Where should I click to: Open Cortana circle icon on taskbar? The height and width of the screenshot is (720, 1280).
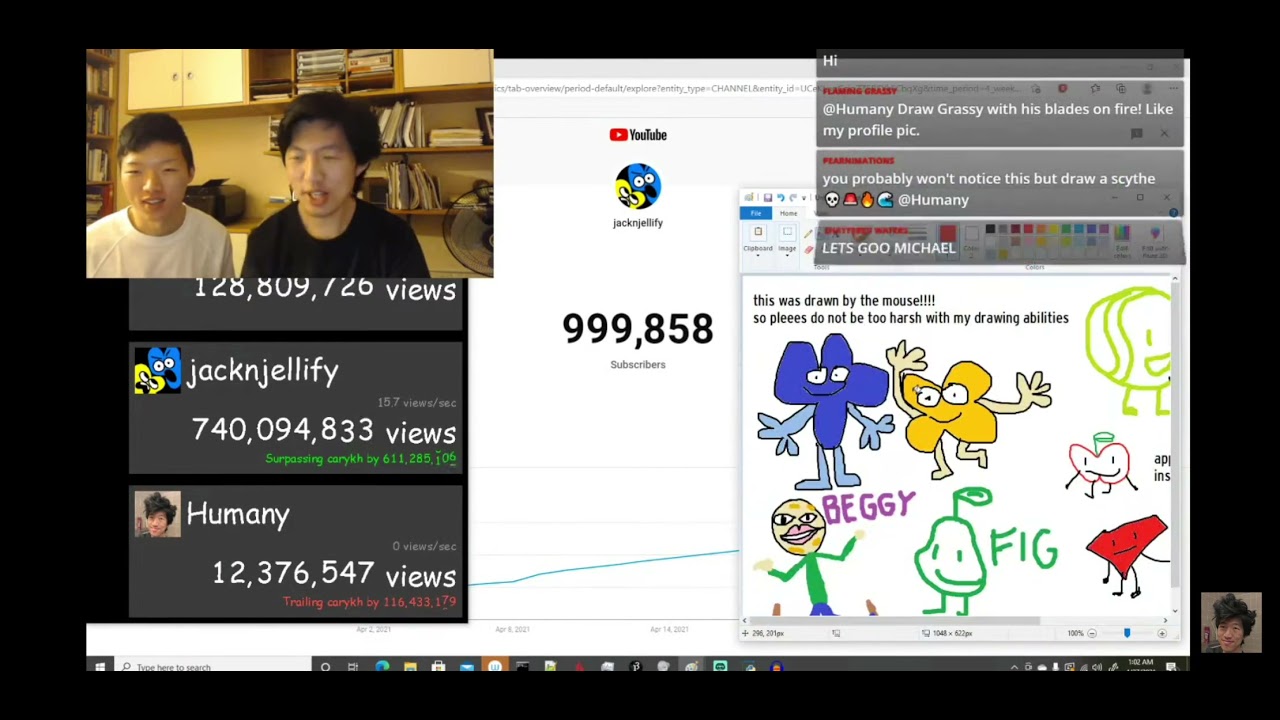325,667
